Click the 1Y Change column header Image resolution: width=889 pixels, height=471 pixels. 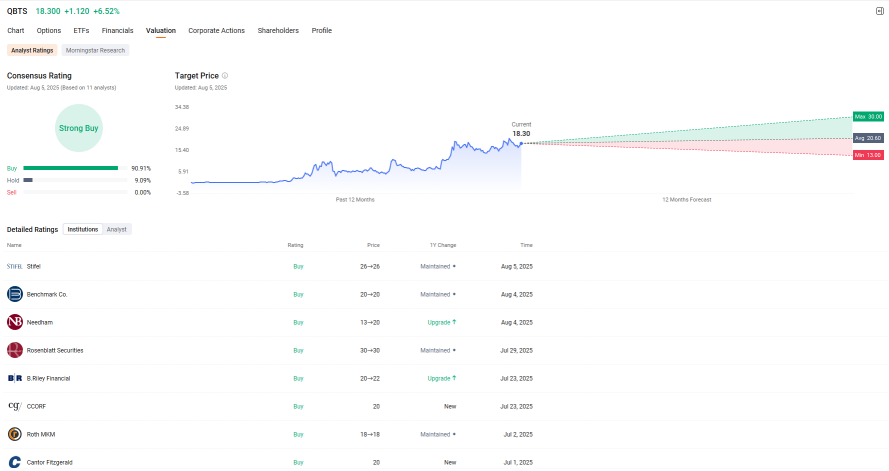pos(443,245)
